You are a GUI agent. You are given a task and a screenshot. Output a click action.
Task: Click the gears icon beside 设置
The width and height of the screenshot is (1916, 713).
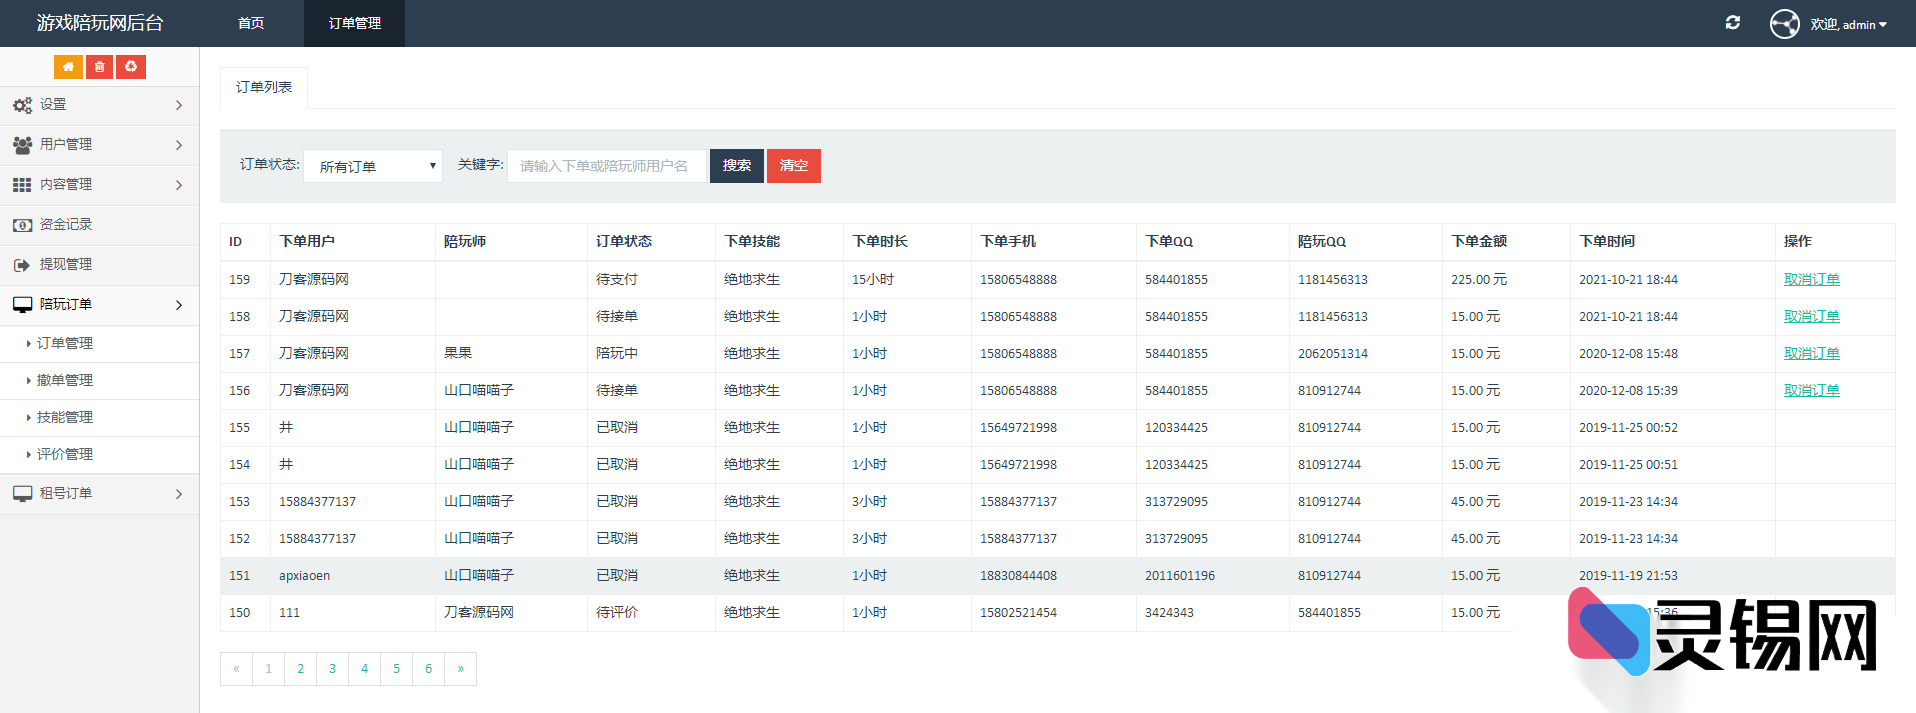point(22,105)
